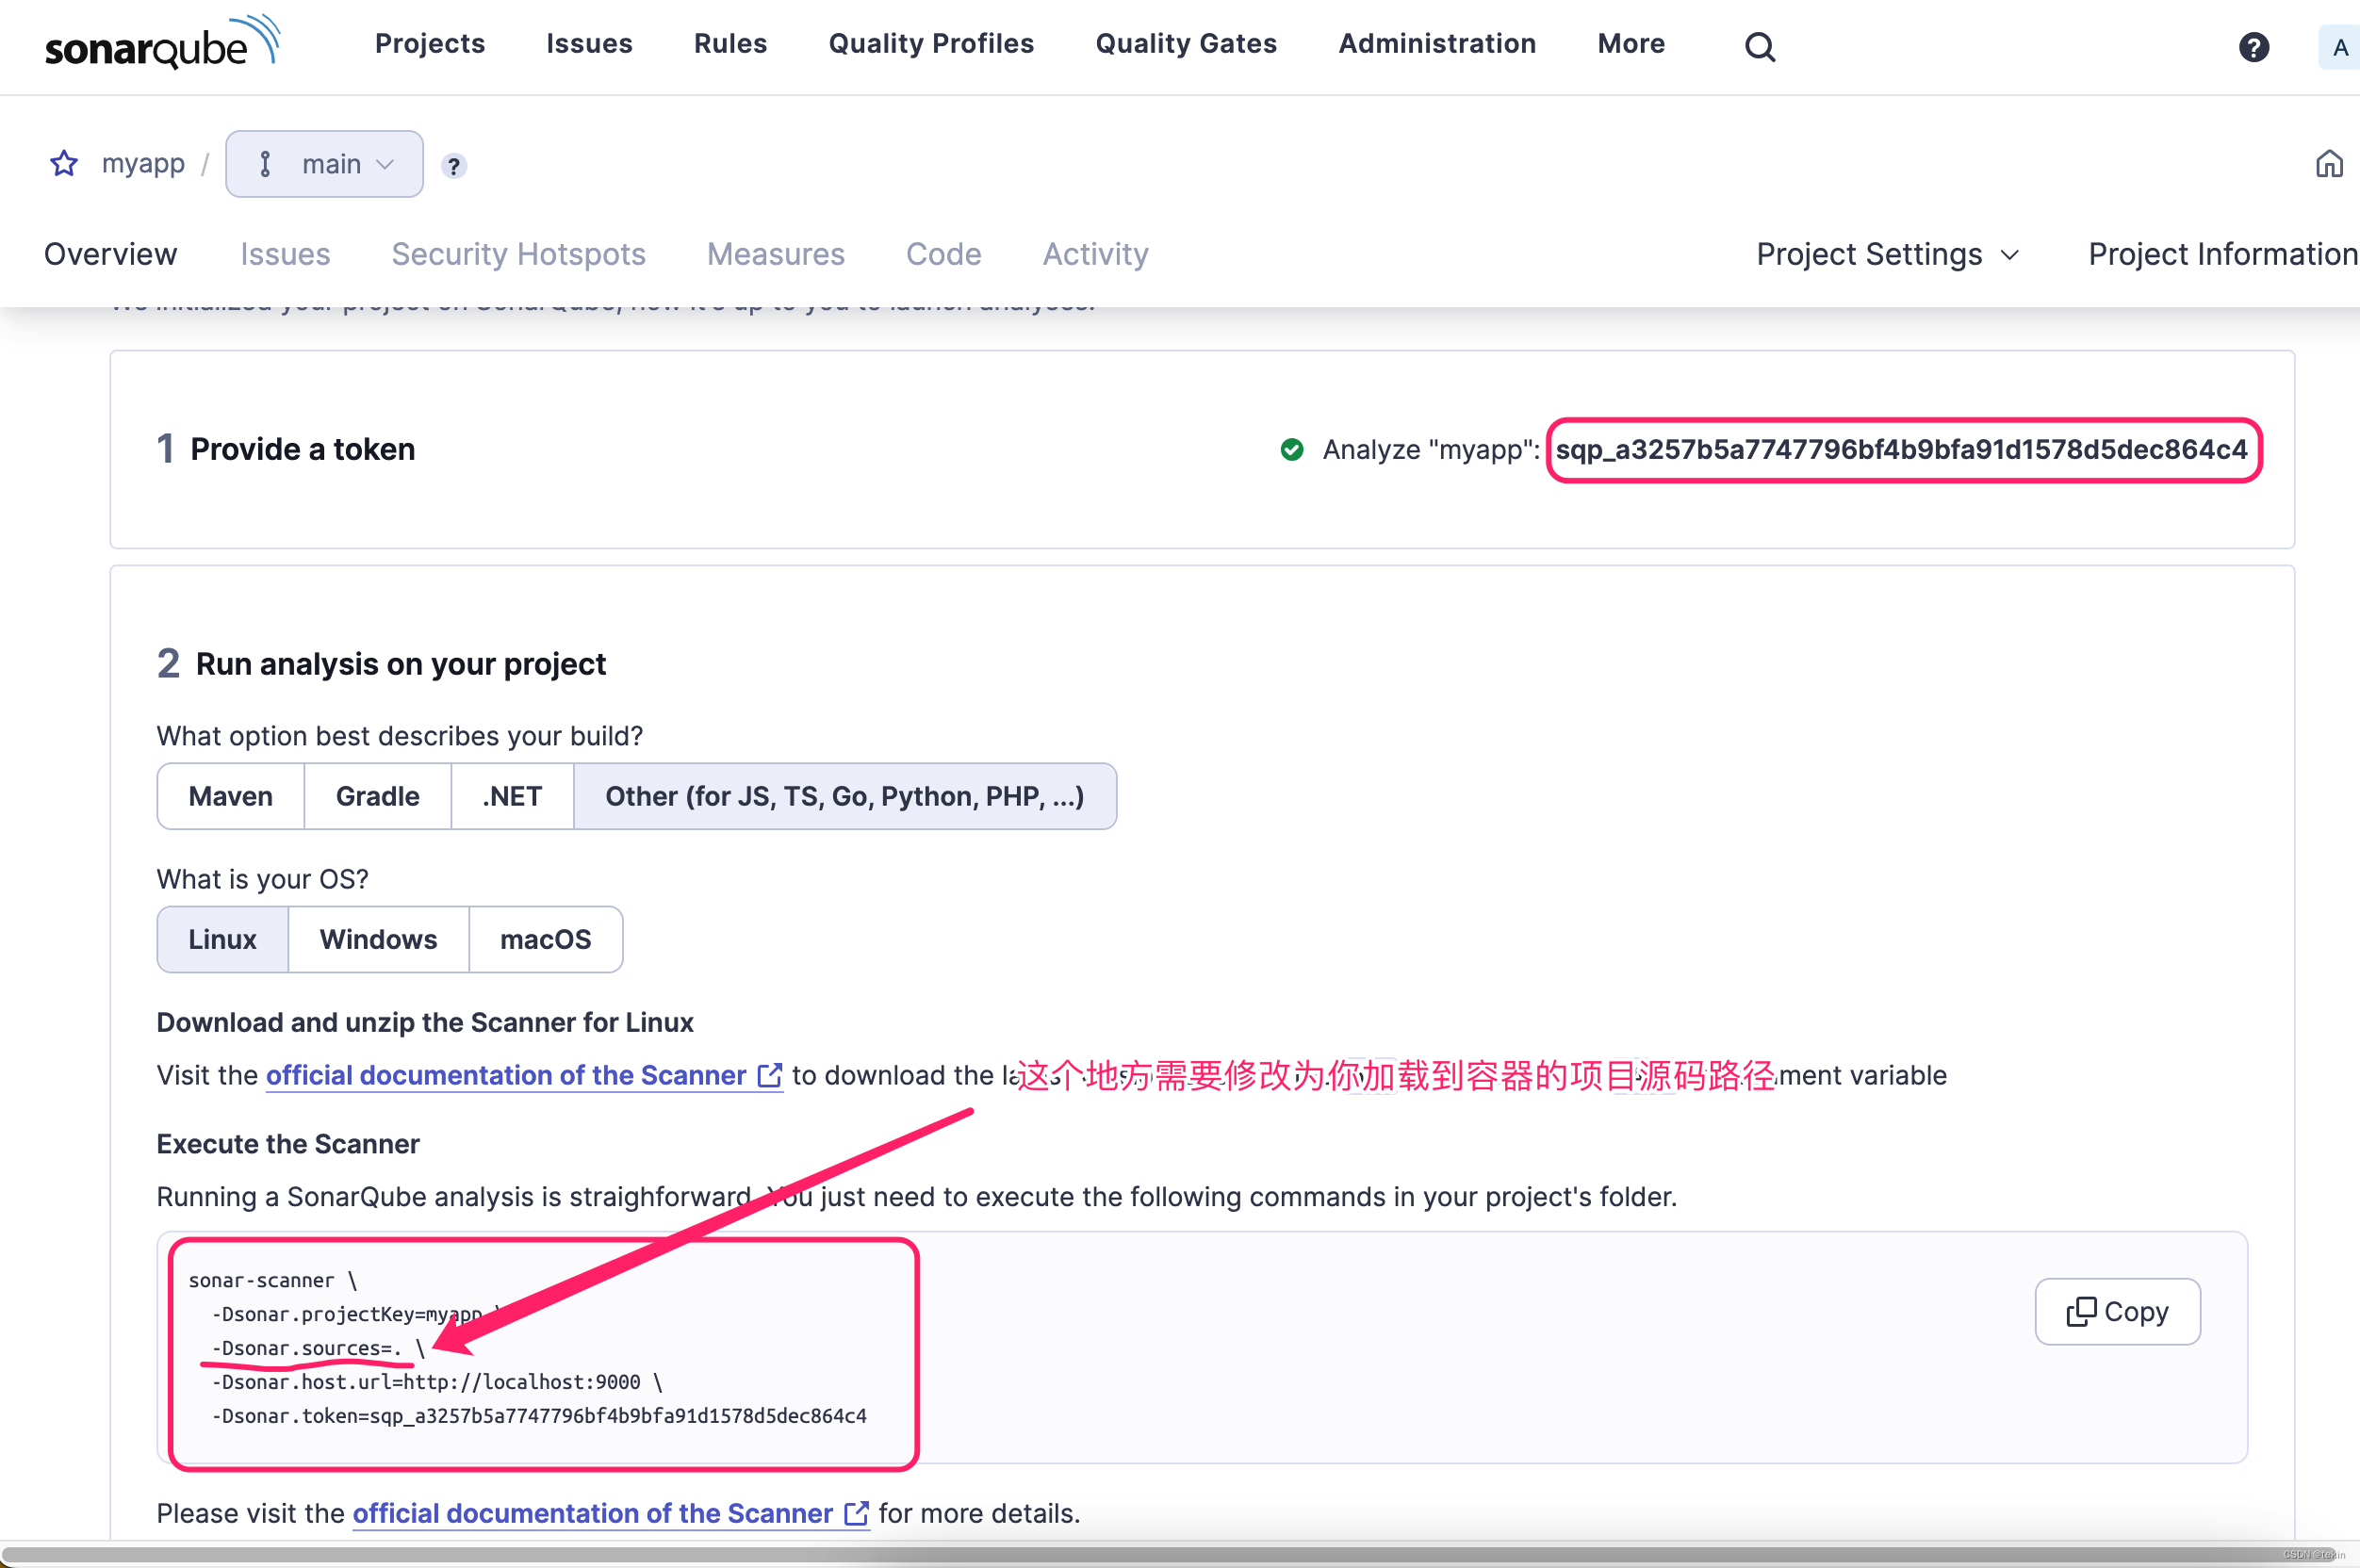Screen dimensions: 2360x1568
Task: Click the branch icon beside main
Action: point(264,163)
